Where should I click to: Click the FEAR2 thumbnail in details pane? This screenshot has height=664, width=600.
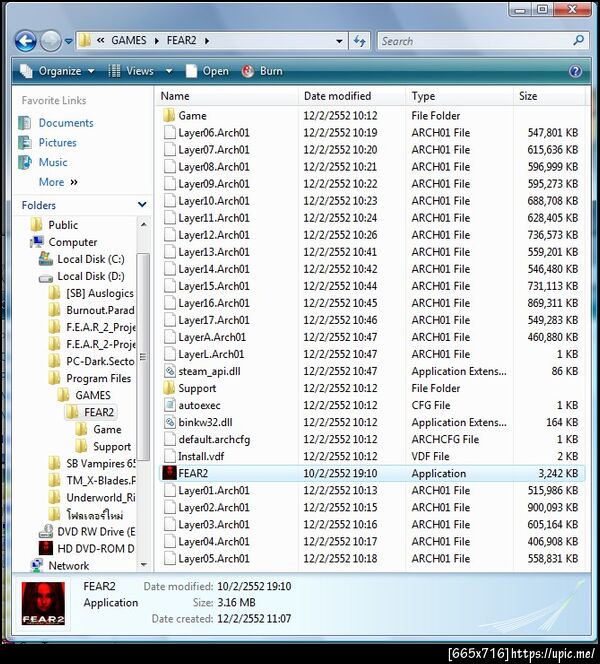43,603
